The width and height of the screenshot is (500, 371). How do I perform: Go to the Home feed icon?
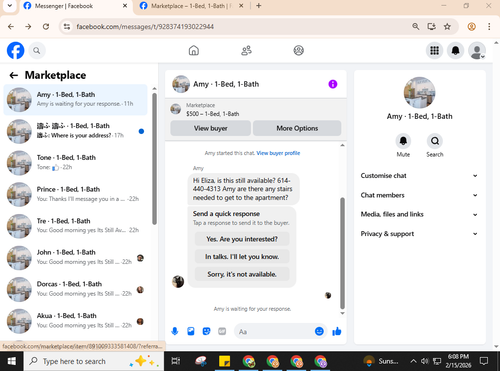[x=194, y=50]
